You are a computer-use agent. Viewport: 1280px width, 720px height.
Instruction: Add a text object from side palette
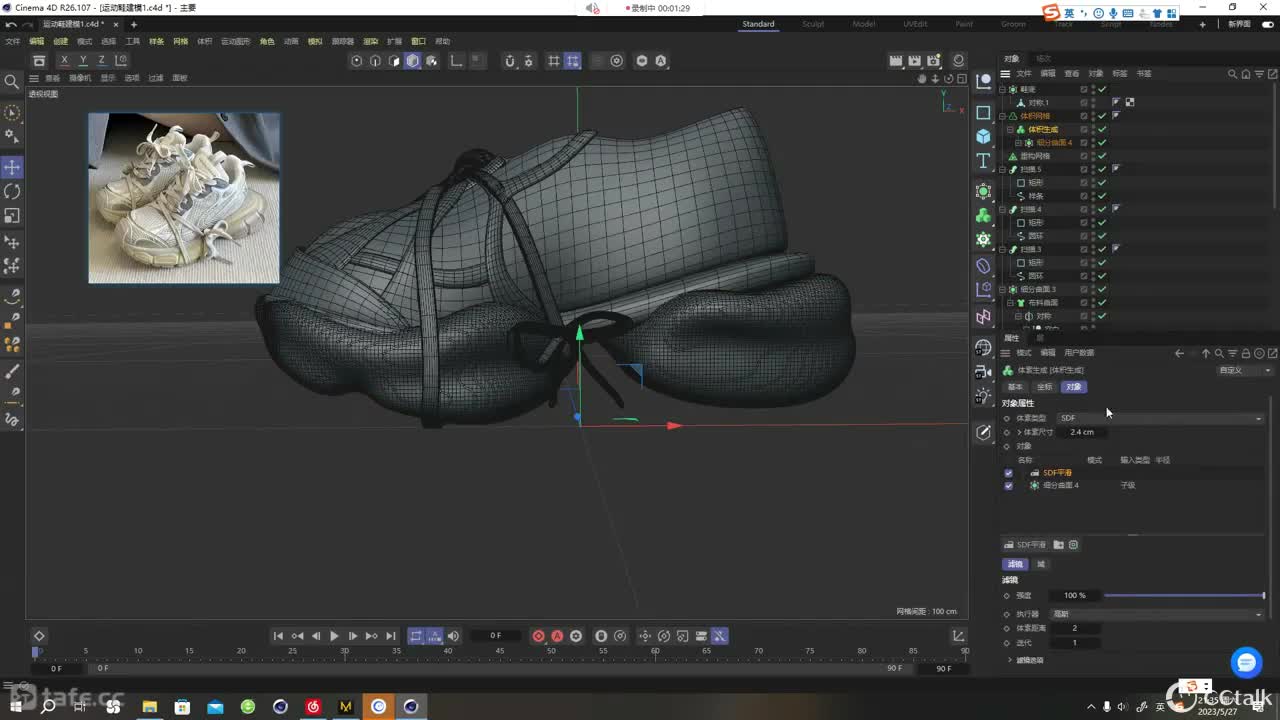(x=983, y=161)
